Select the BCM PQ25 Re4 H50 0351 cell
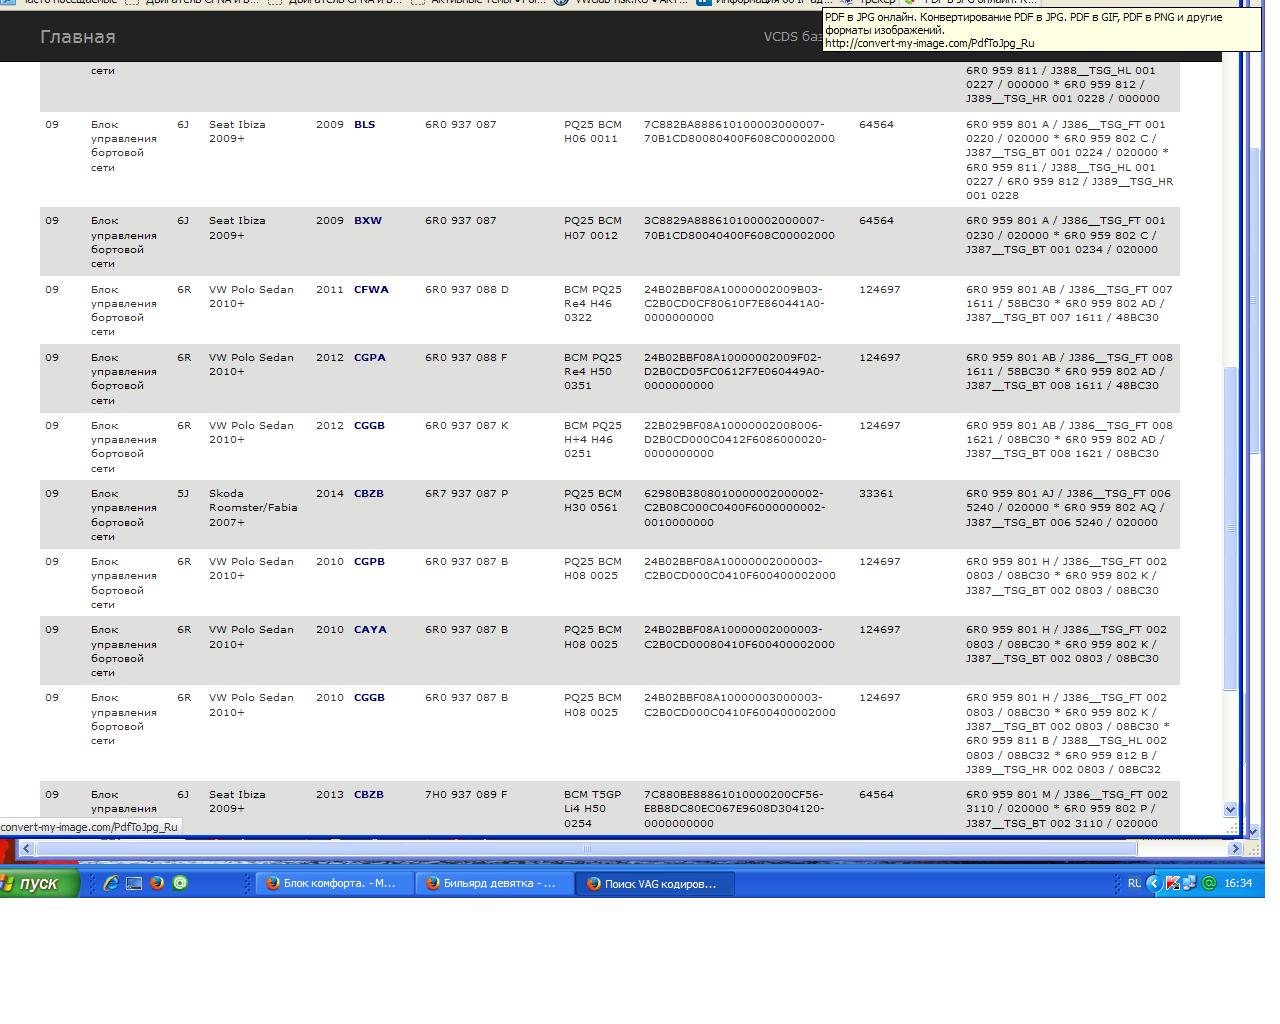 click(x=593, y=372)
